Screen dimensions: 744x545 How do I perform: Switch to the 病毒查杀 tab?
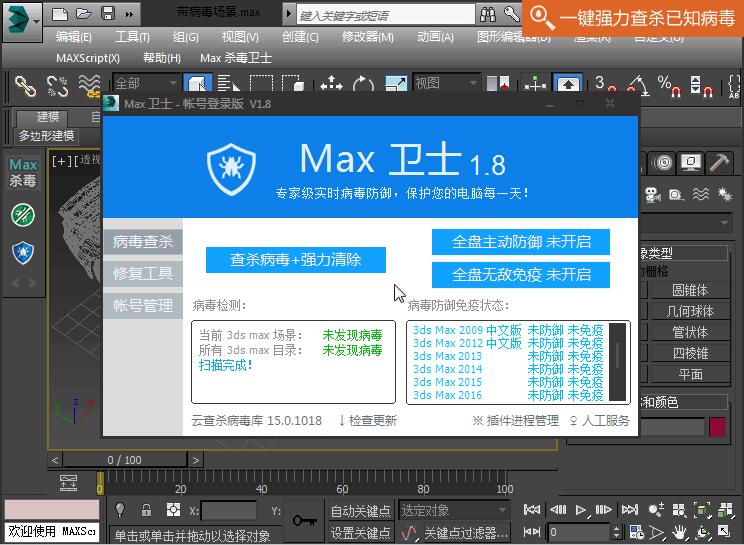[142, 241]
